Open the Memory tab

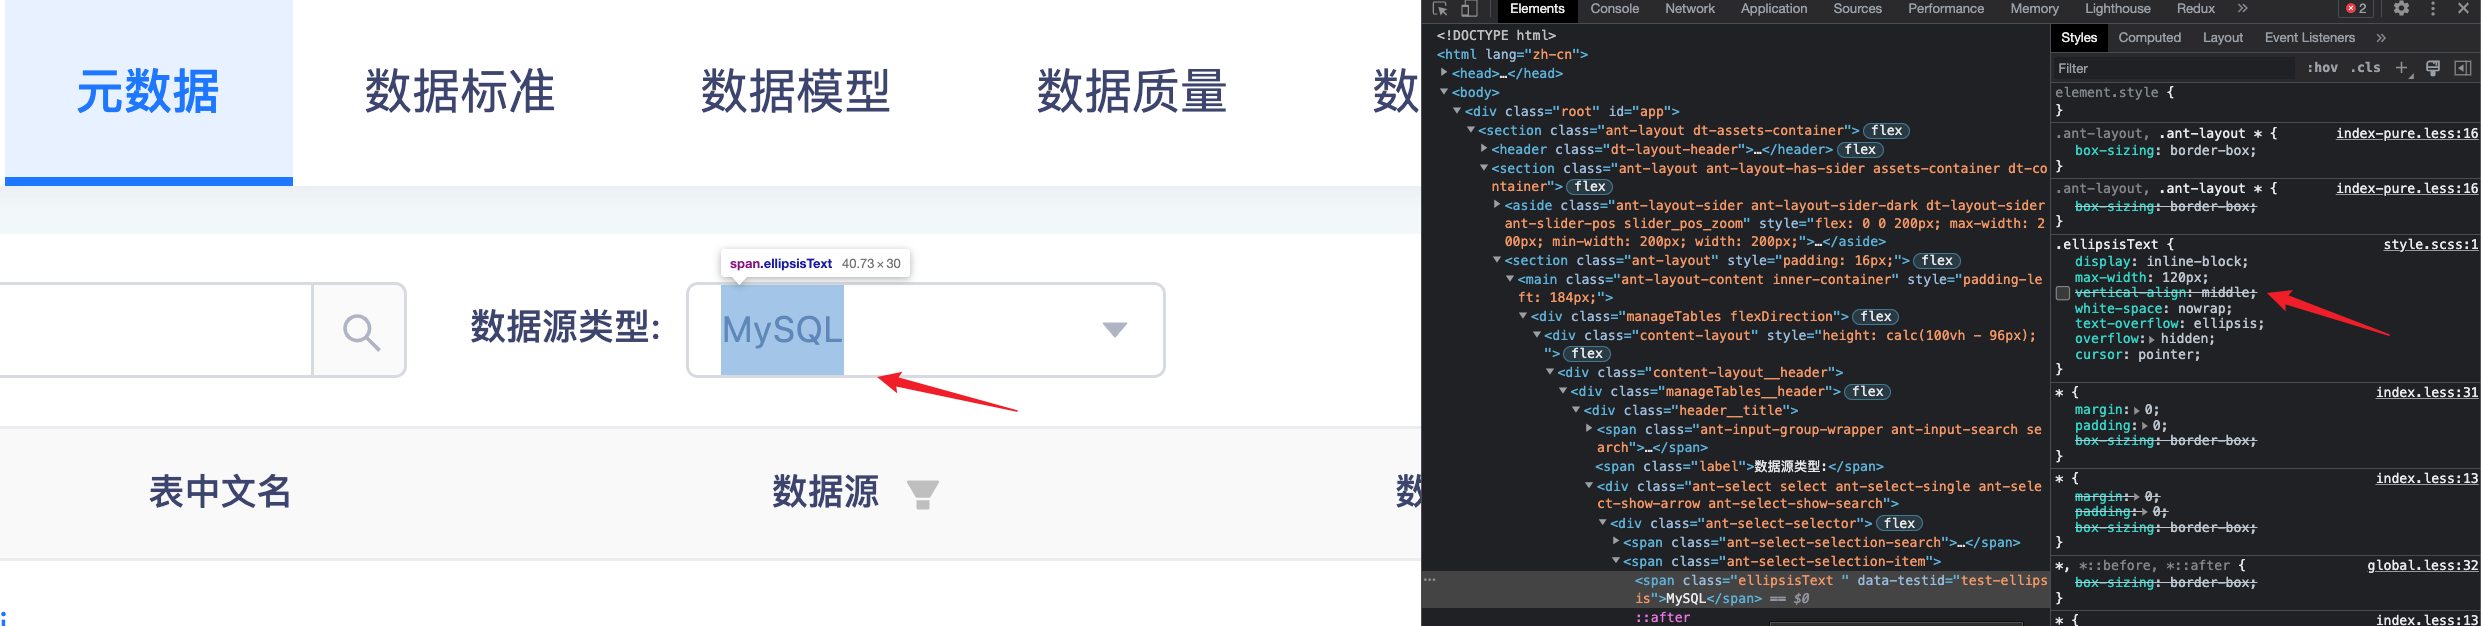2034,9
